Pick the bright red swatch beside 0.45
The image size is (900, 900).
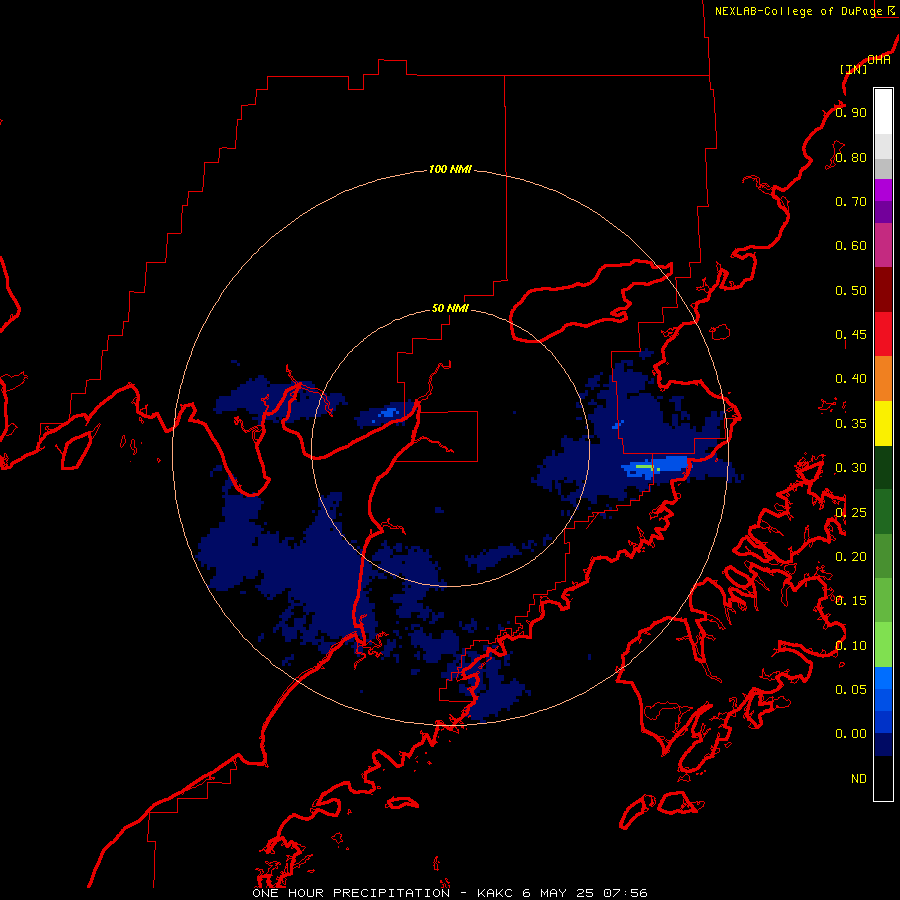tap(883, 334)
